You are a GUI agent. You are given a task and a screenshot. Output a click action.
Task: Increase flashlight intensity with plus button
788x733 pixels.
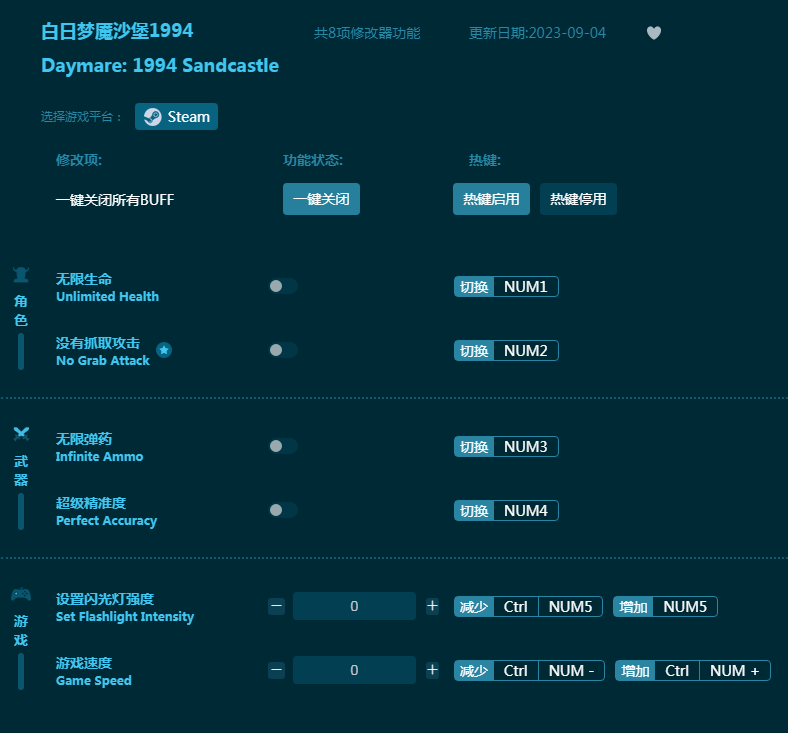point(432,606)
